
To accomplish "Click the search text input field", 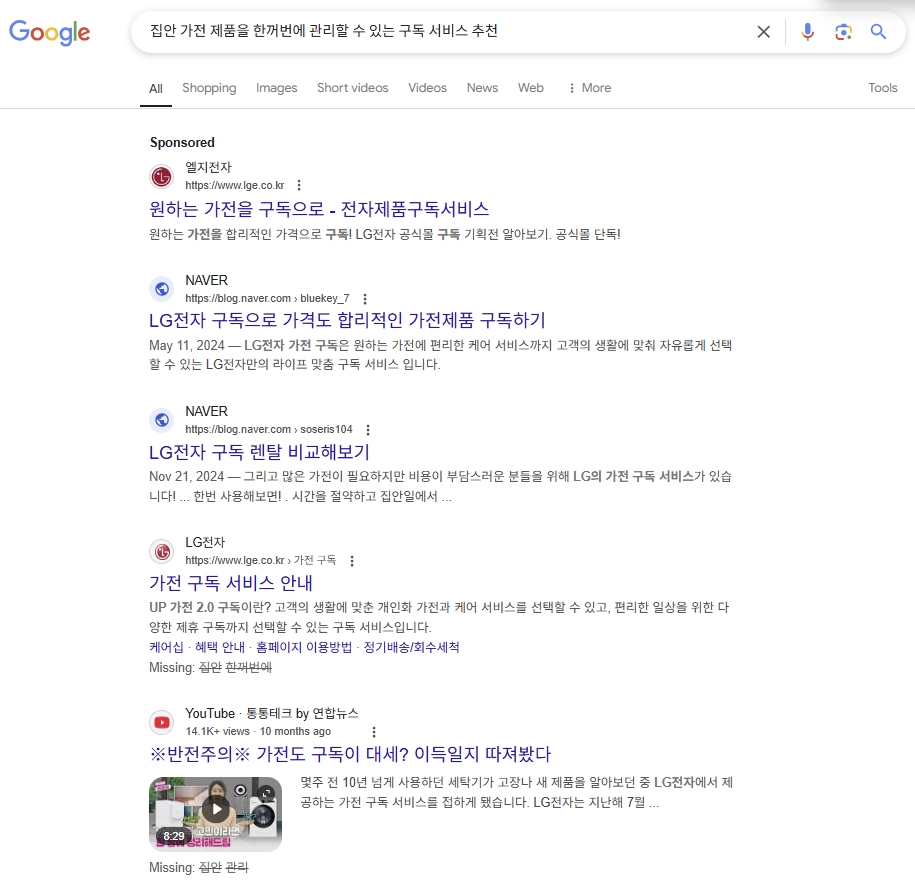I will (x=443, y=31).
